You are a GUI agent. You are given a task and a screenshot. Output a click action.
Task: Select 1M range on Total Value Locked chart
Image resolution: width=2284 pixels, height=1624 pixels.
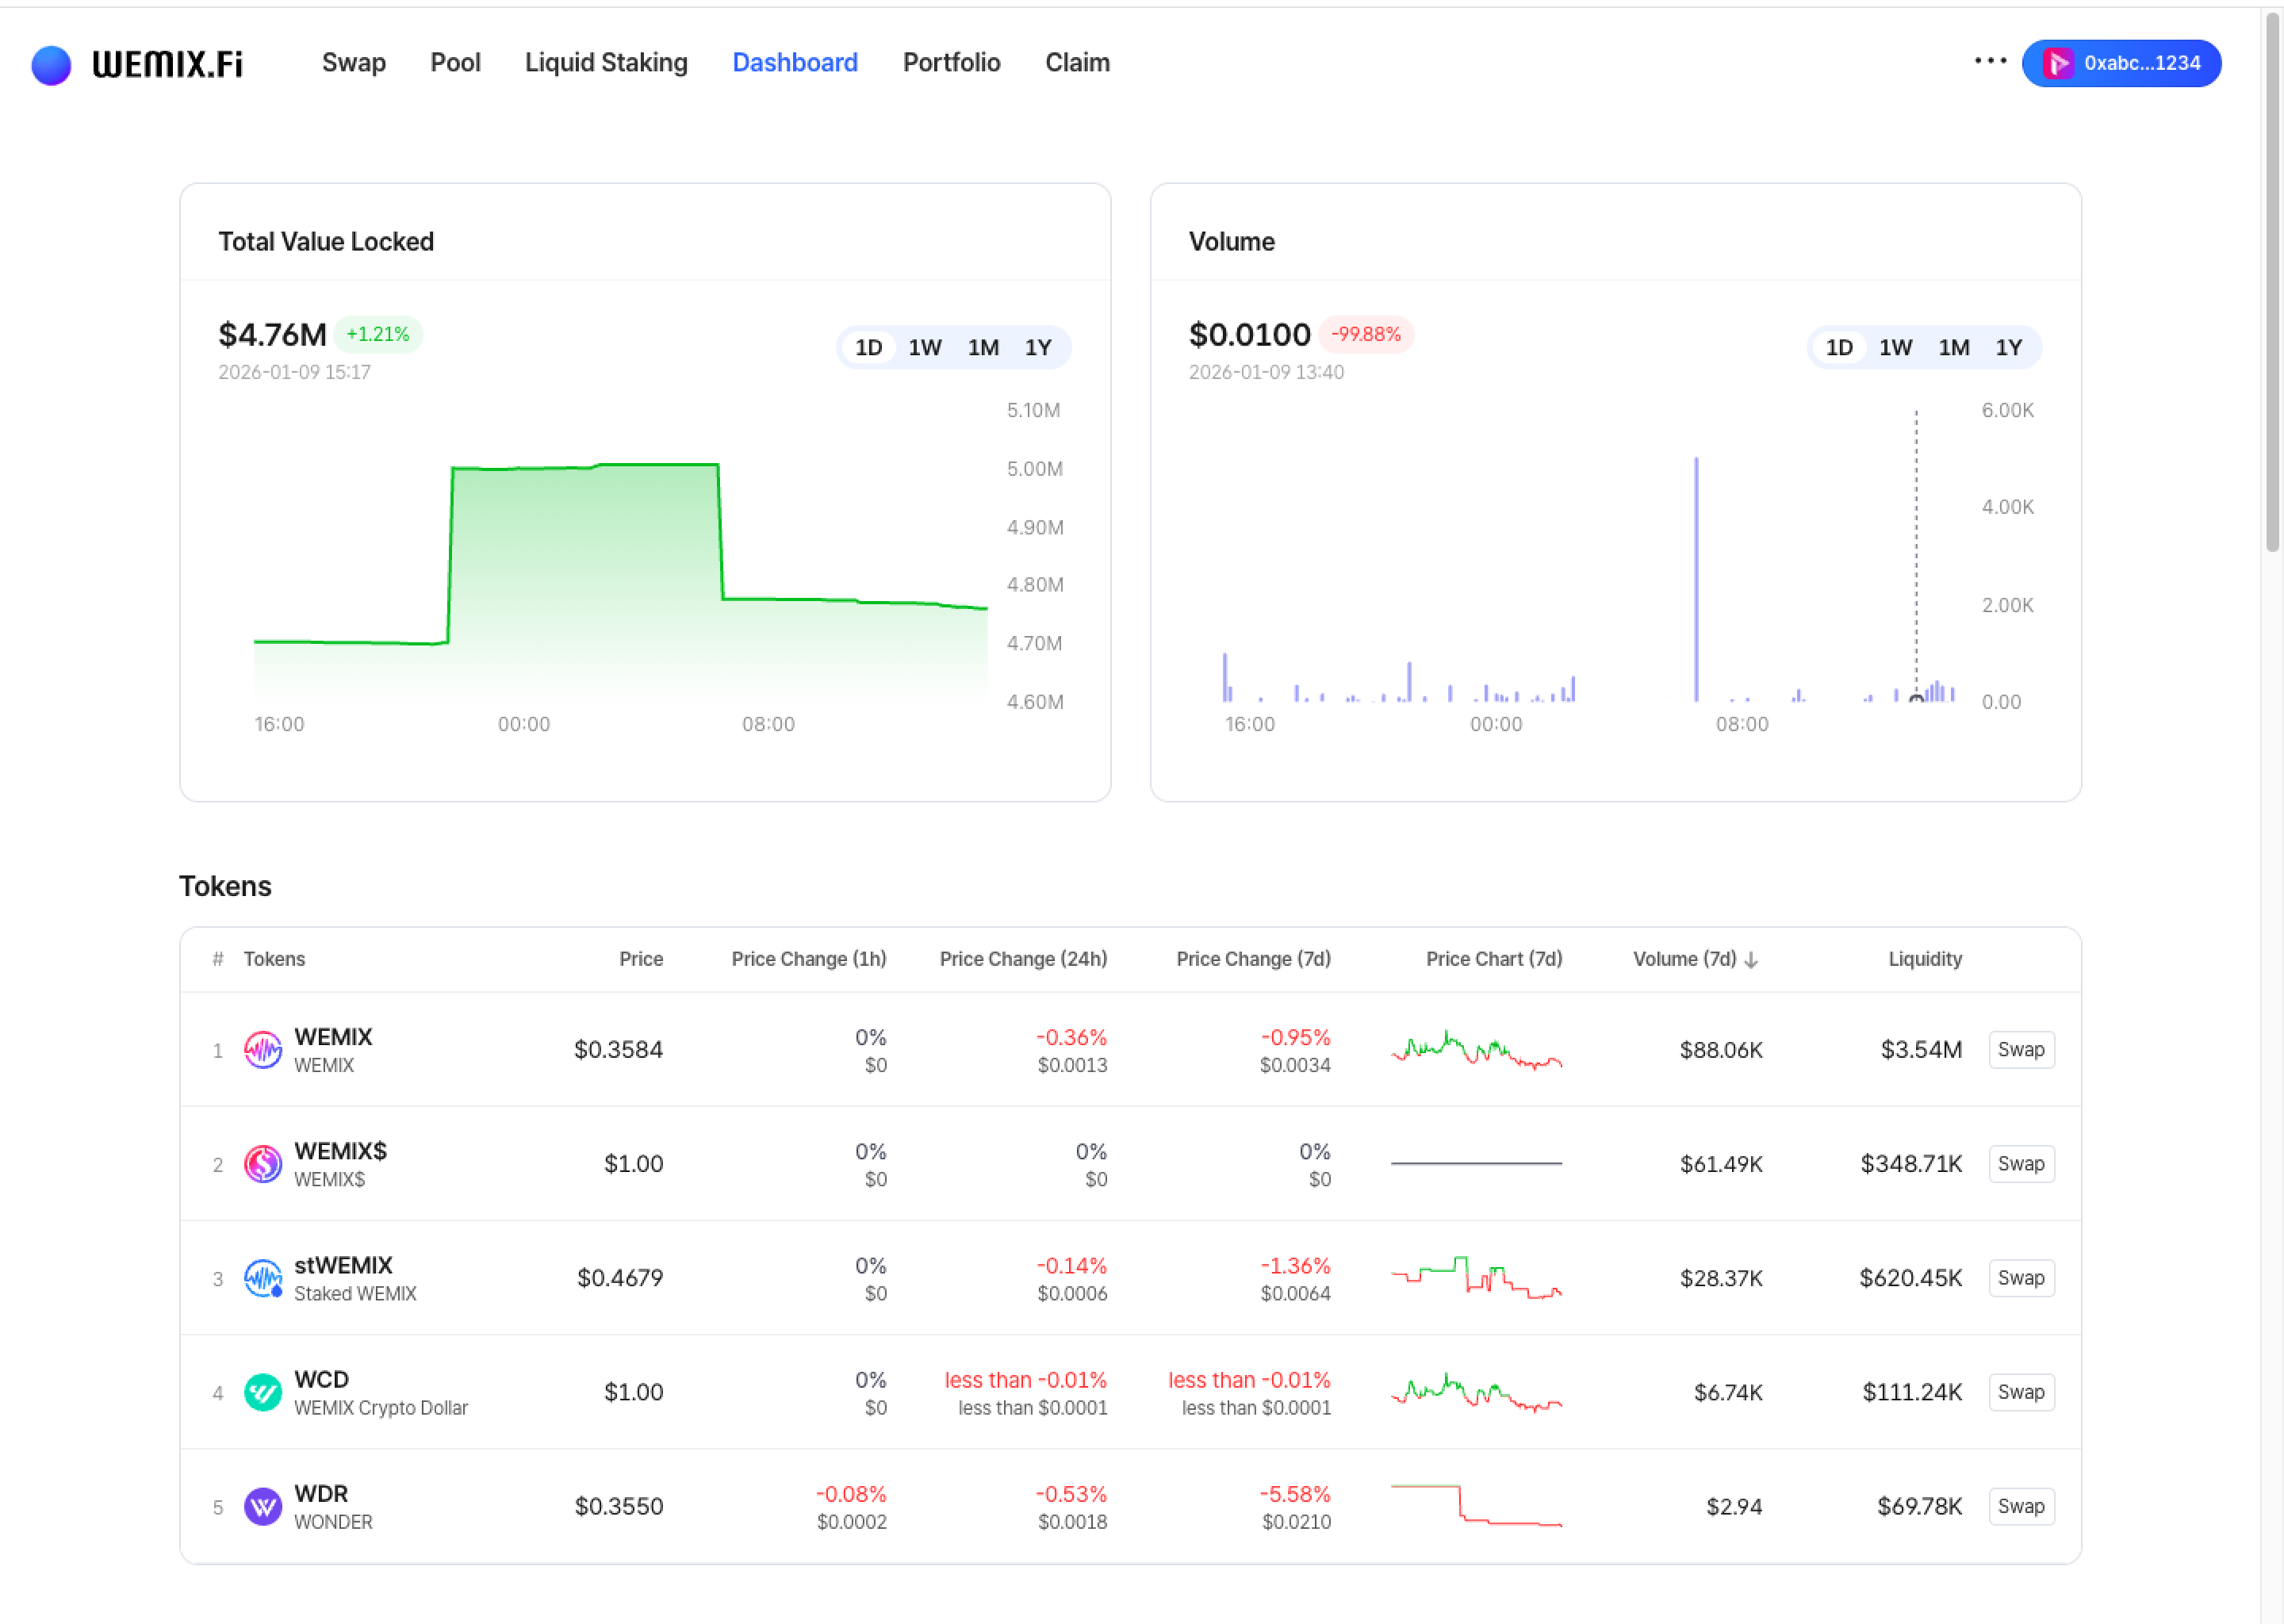click(983, 348)
